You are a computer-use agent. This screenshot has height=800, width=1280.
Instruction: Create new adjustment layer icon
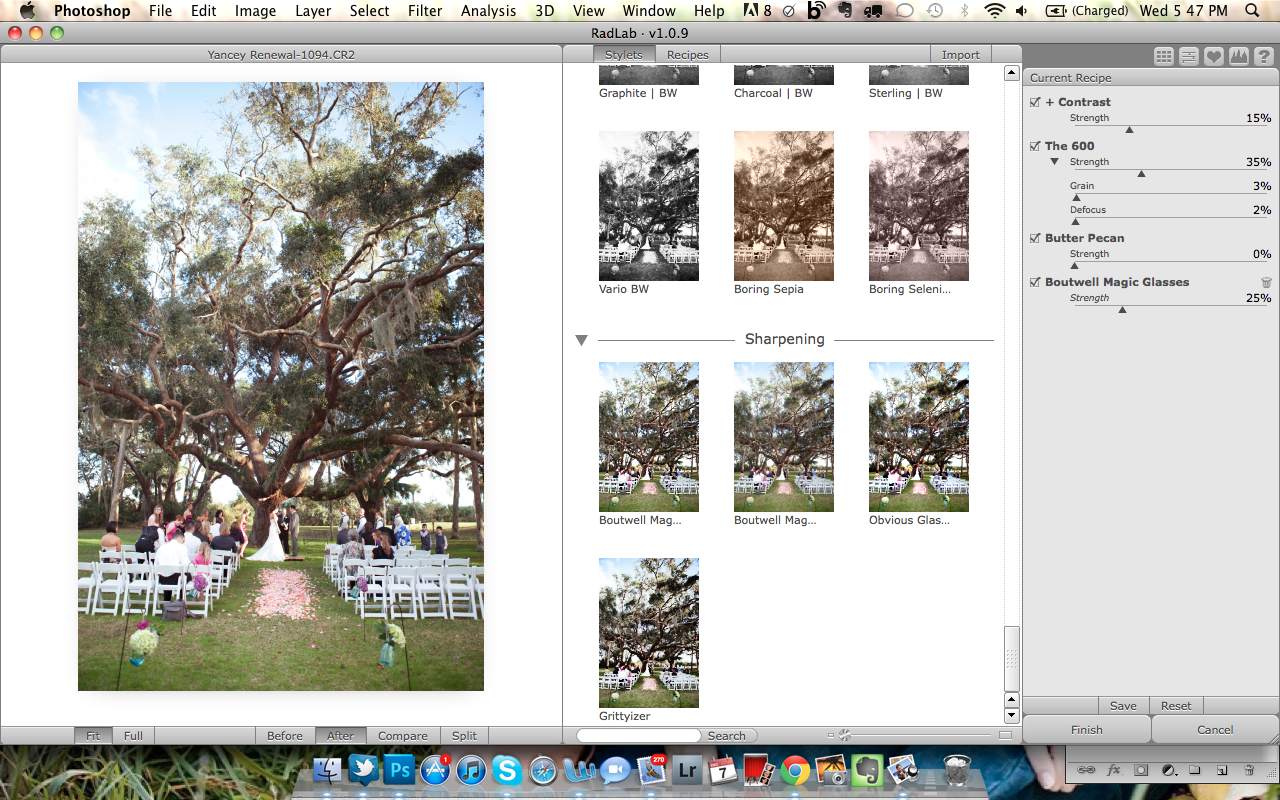pyautogui.click(x=1168, y=770)
